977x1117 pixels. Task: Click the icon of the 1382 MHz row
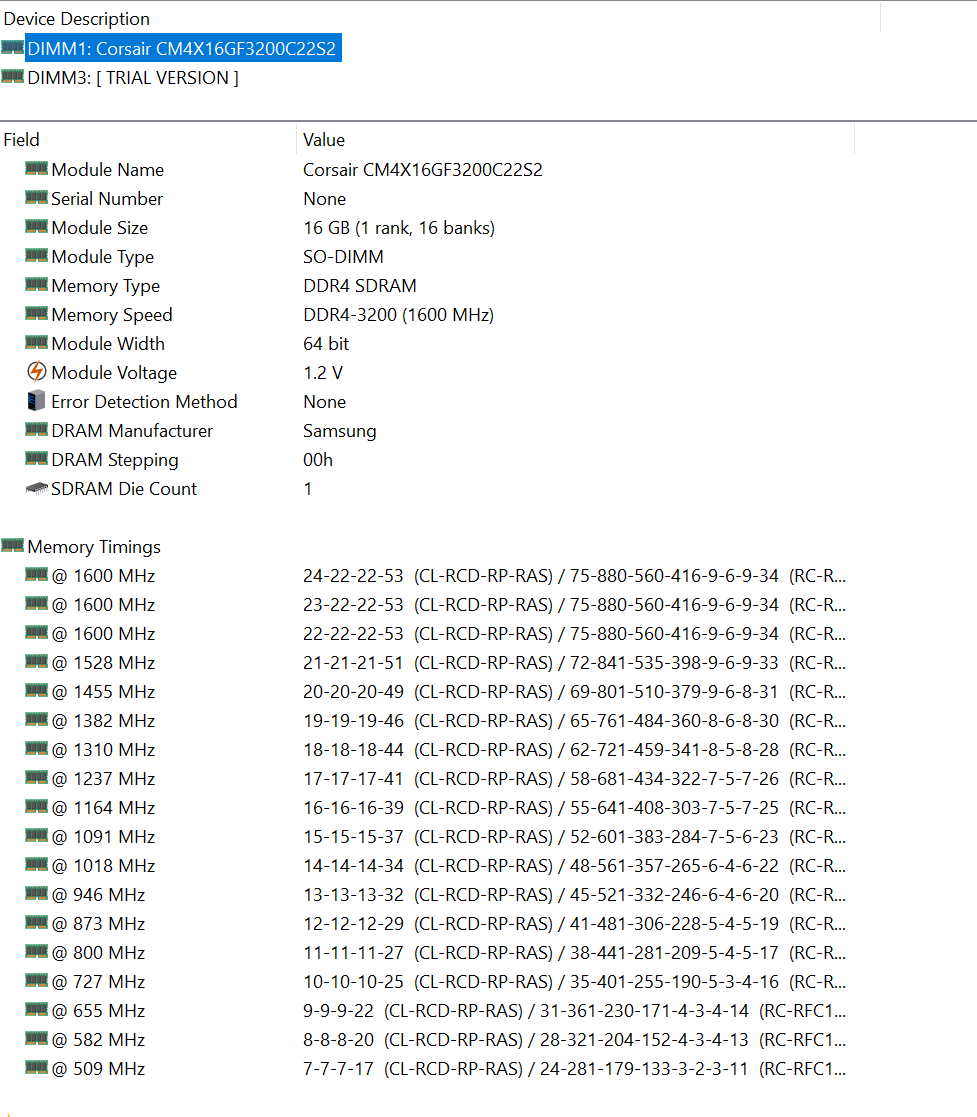pos(36,719)
